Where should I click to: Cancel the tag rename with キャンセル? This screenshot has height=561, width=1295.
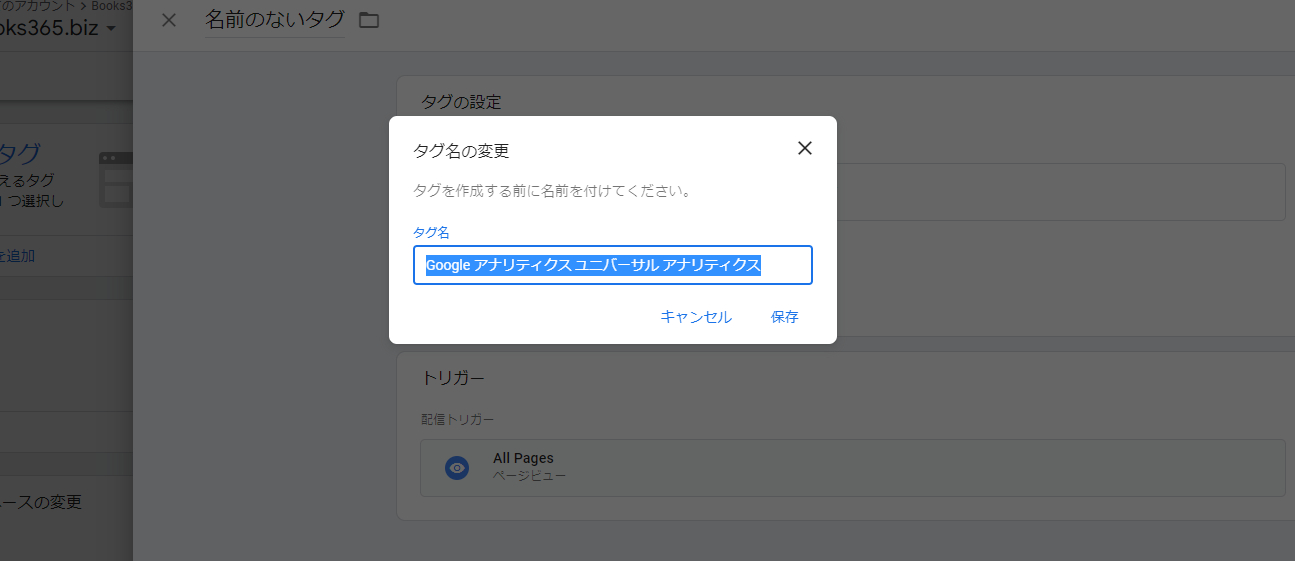click(696, 317)
